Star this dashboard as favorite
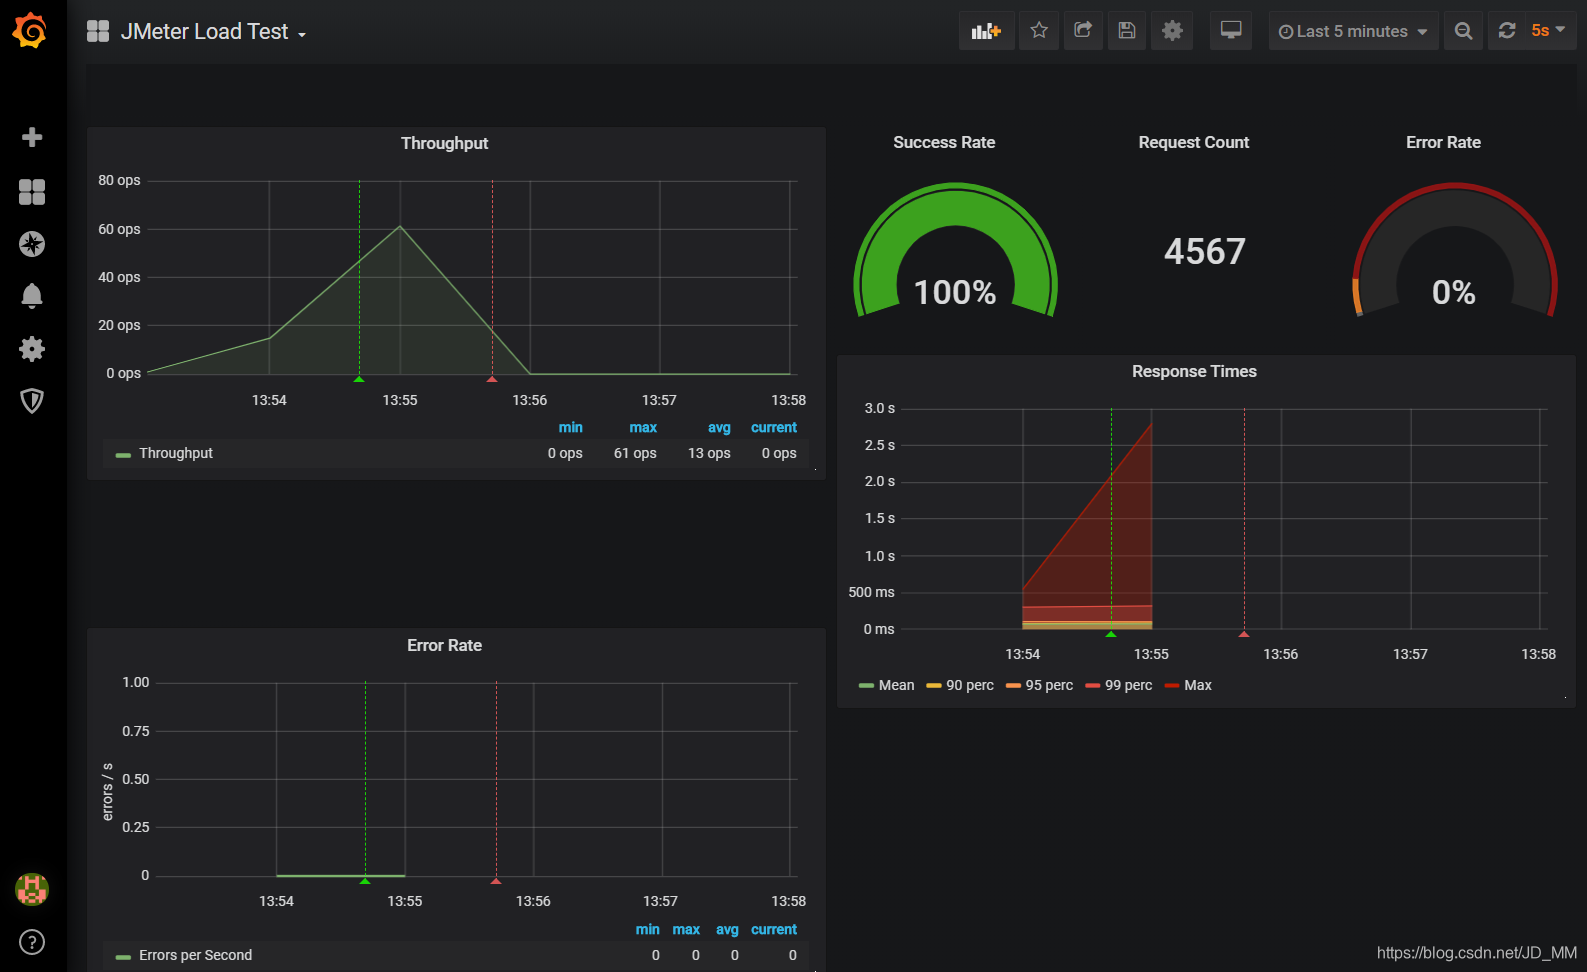 (1039, 31)
